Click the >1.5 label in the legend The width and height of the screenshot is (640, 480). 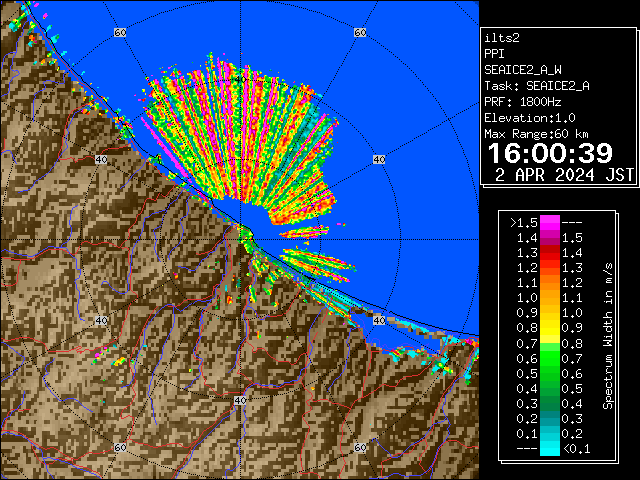[523, 223]
